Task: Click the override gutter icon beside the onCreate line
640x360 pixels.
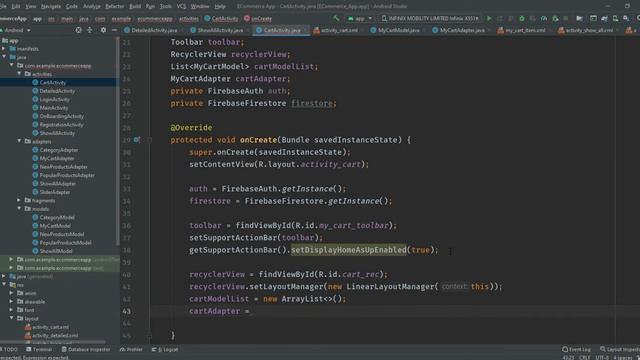Action: 137,140
